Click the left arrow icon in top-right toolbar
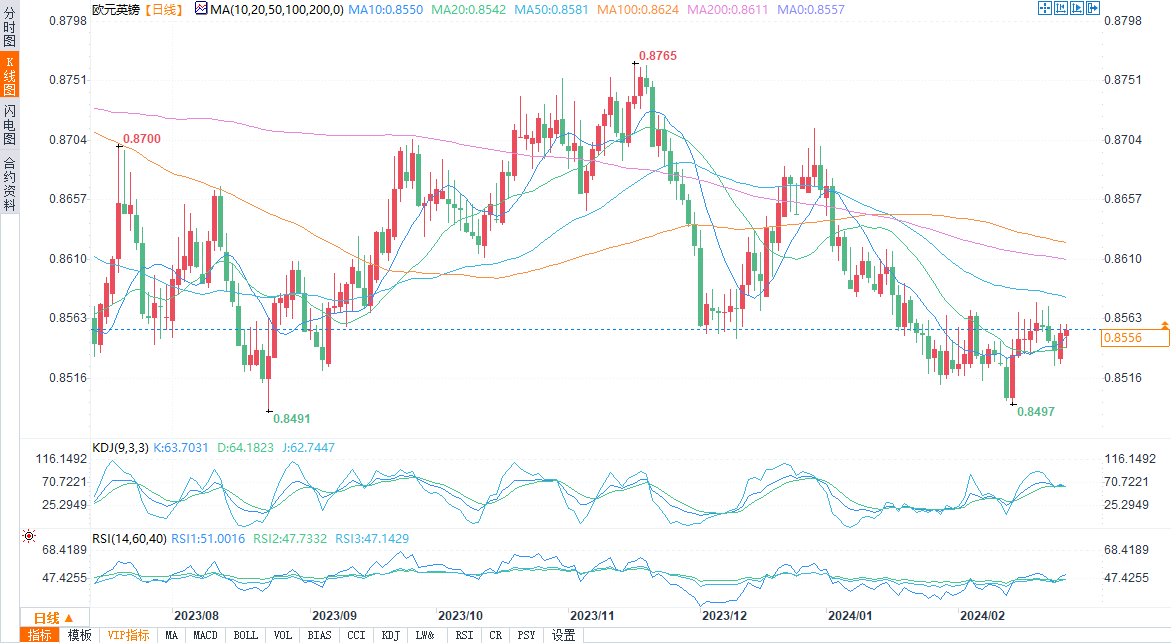The image size is (1171, 643). click(1060, 8)
